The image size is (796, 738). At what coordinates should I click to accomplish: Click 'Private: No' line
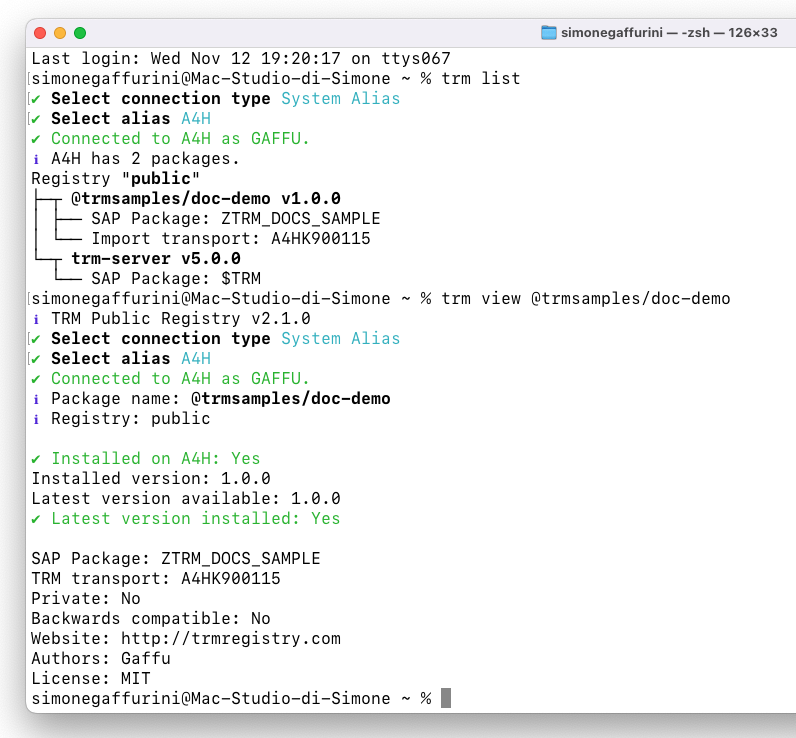[86, 598]
